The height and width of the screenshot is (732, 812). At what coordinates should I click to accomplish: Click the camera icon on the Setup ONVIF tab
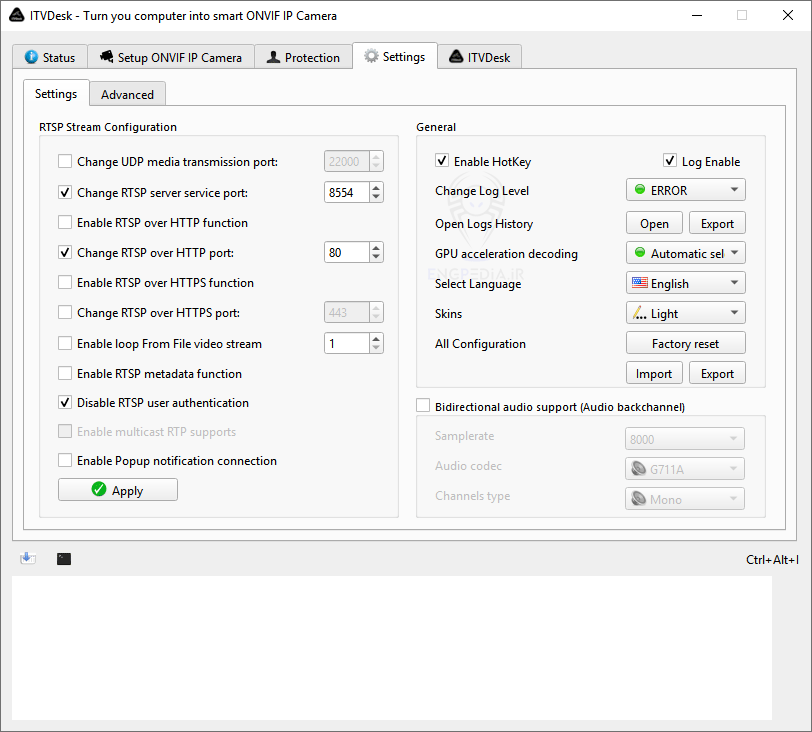tap(106, 57)
